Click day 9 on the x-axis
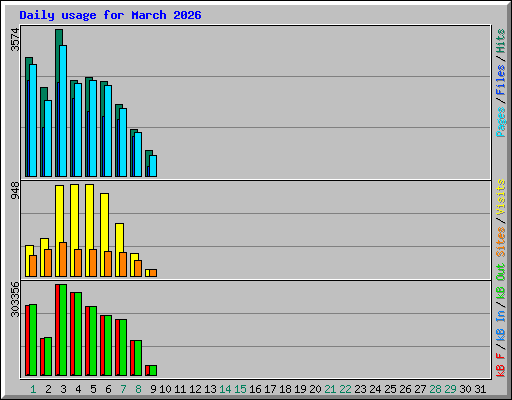This screenshot has height=400, width=512. tap(153, 389)
